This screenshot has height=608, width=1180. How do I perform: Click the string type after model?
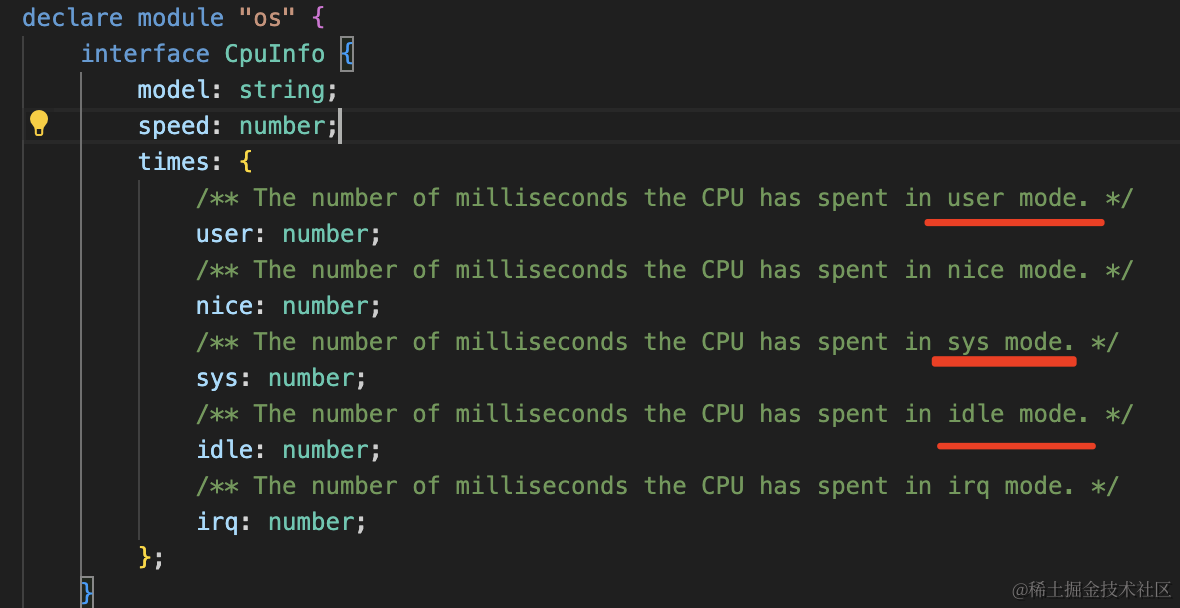[x=281, y=90]
